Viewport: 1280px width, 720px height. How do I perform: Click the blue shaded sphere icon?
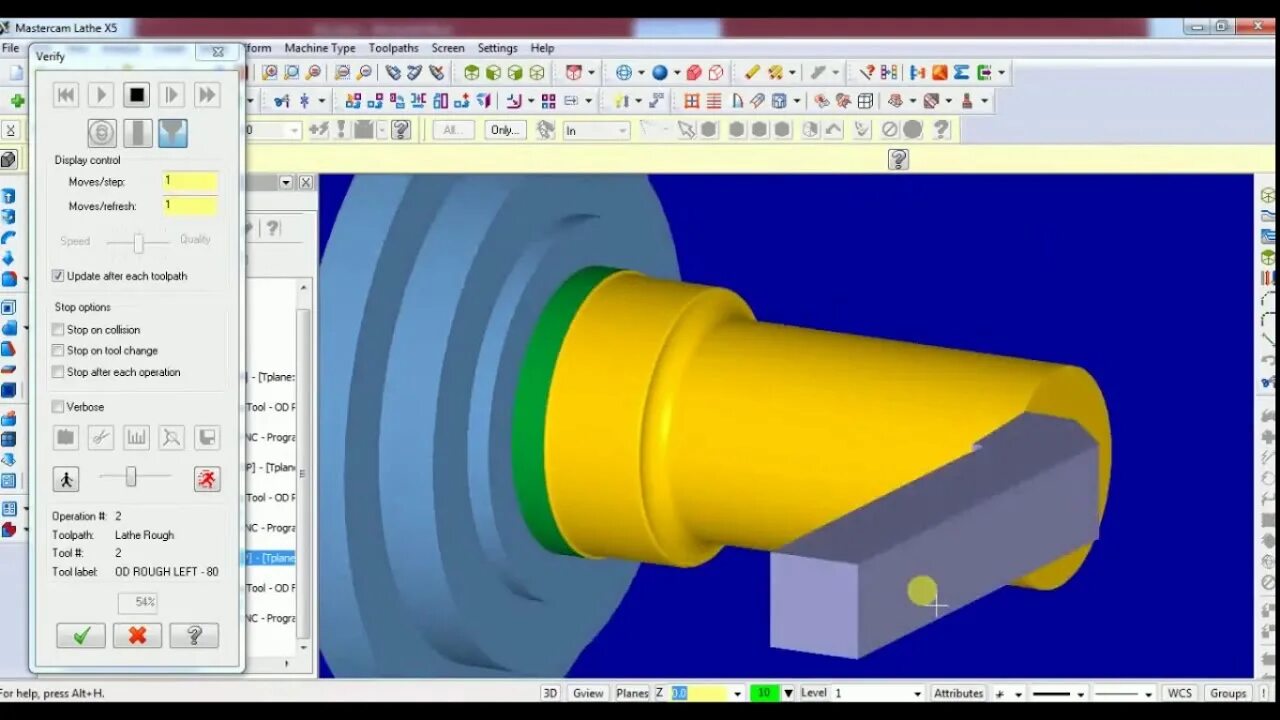pos(660,73)
